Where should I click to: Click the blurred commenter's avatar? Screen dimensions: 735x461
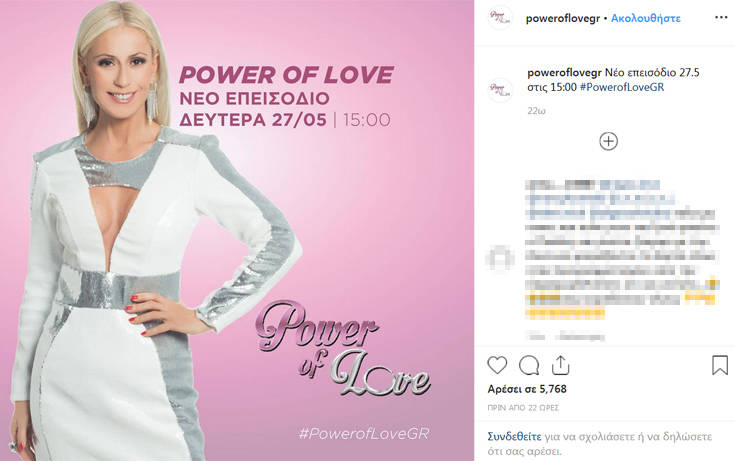click(x=500, y=257)
